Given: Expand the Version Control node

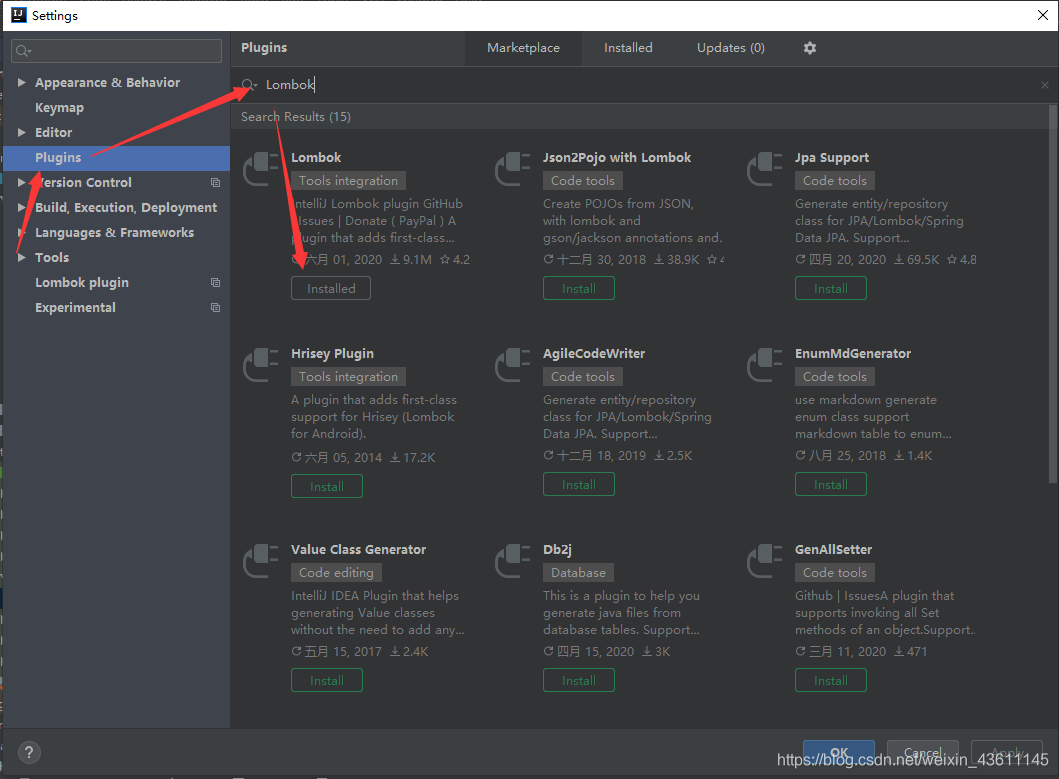Looking at the screenshot, I should tap(22, 182).
